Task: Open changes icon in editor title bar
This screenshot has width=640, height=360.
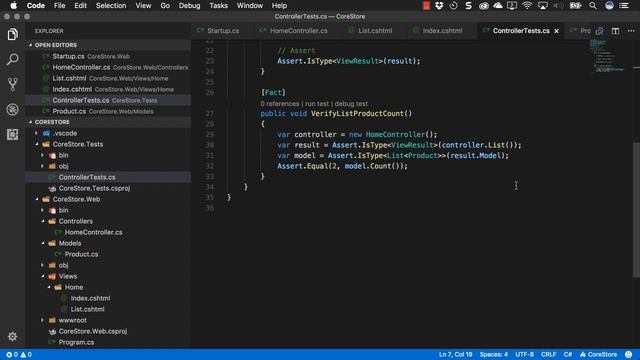Action: click(600, 31)
